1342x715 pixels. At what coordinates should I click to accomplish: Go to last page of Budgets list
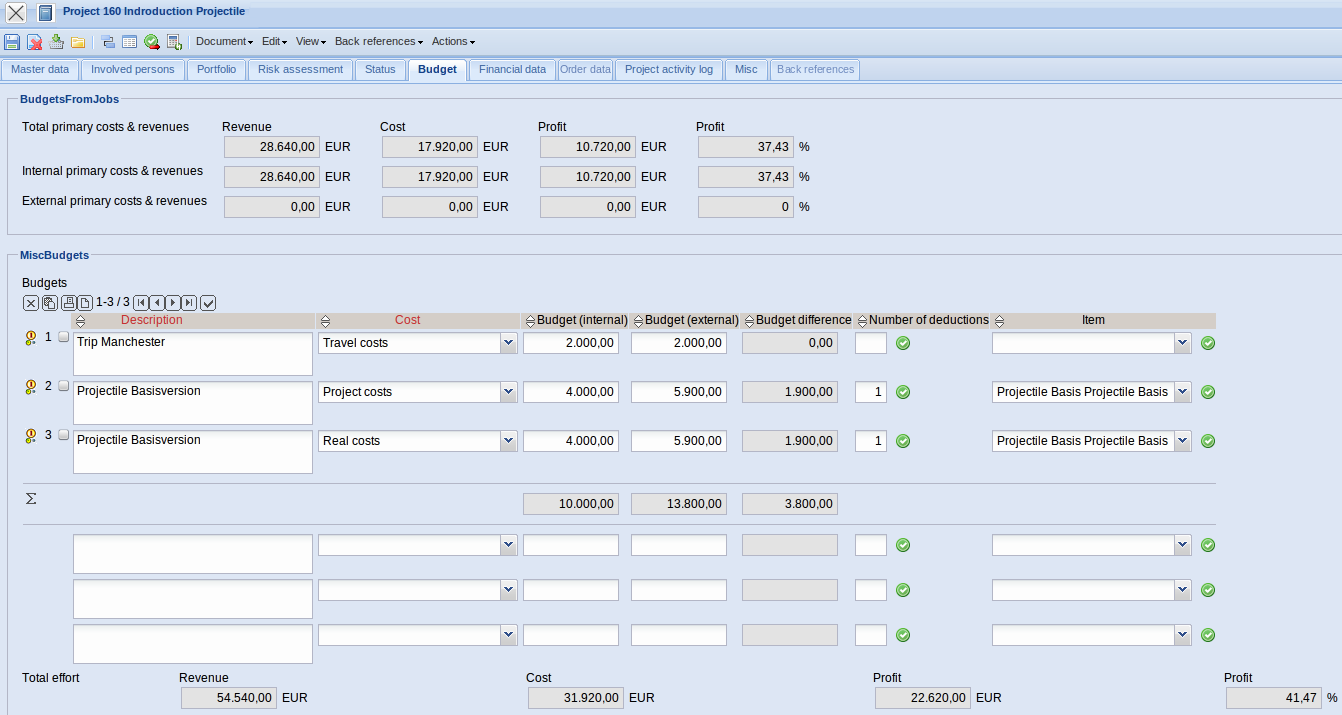coord(189,302)
